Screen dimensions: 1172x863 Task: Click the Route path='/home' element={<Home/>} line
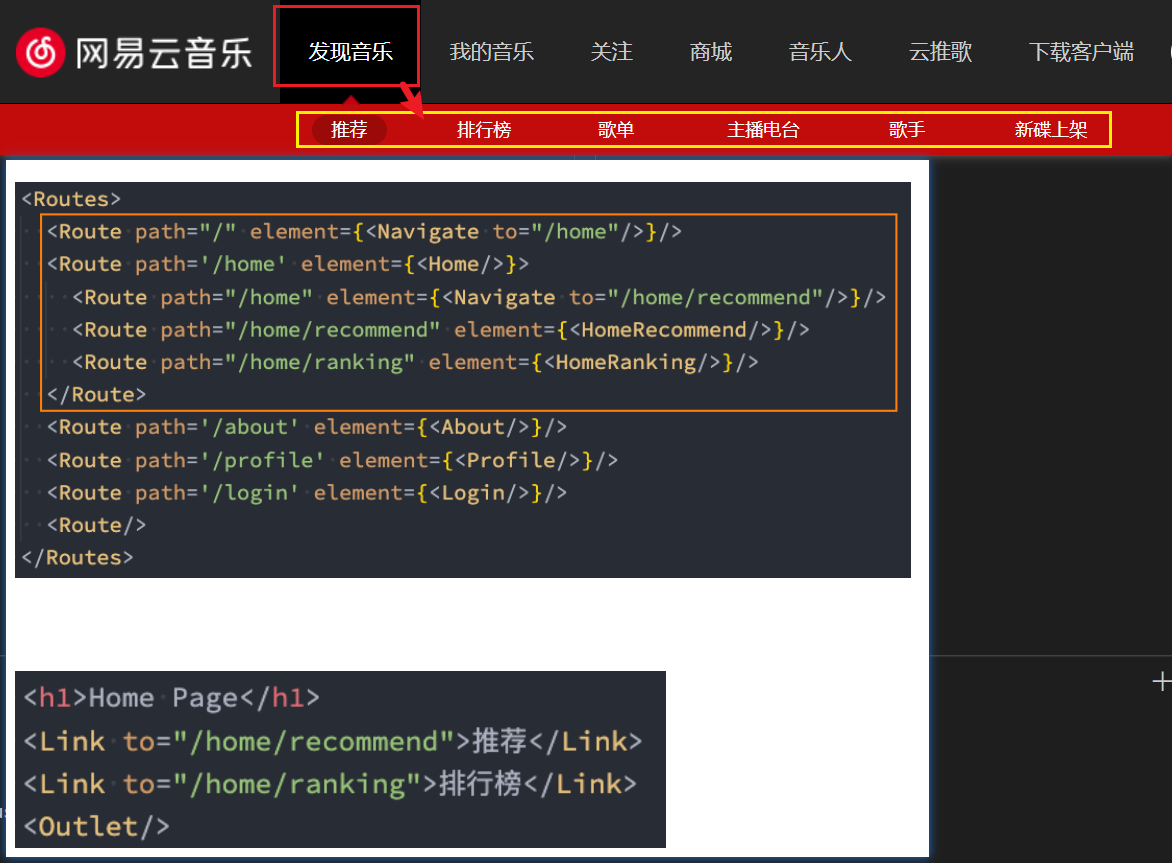coord(288,265)
